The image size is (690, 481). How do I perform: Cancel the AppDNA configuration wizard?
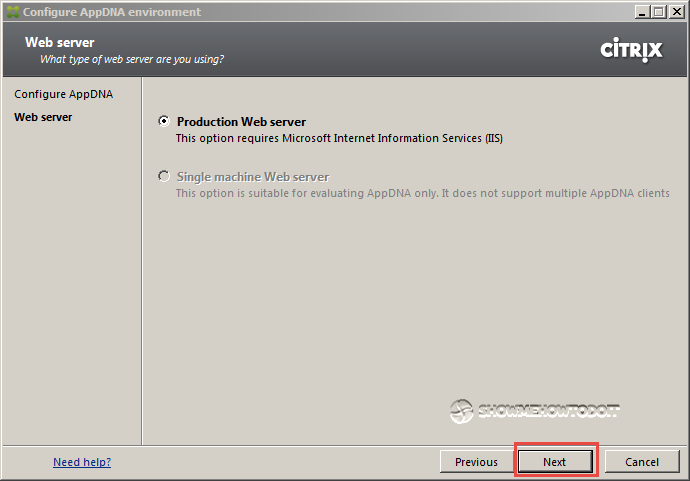[642, 462]
